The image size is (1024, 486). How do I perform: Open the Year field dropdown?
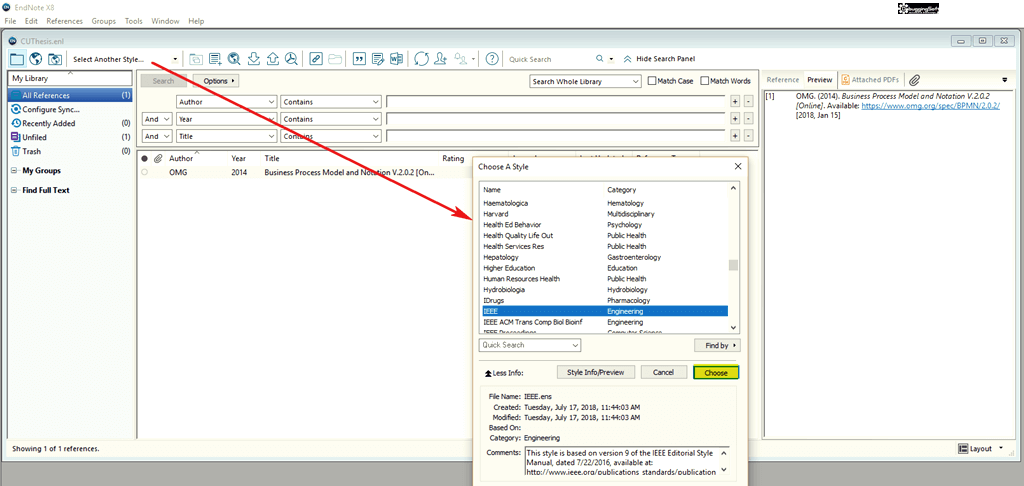[x=227, y=120]
